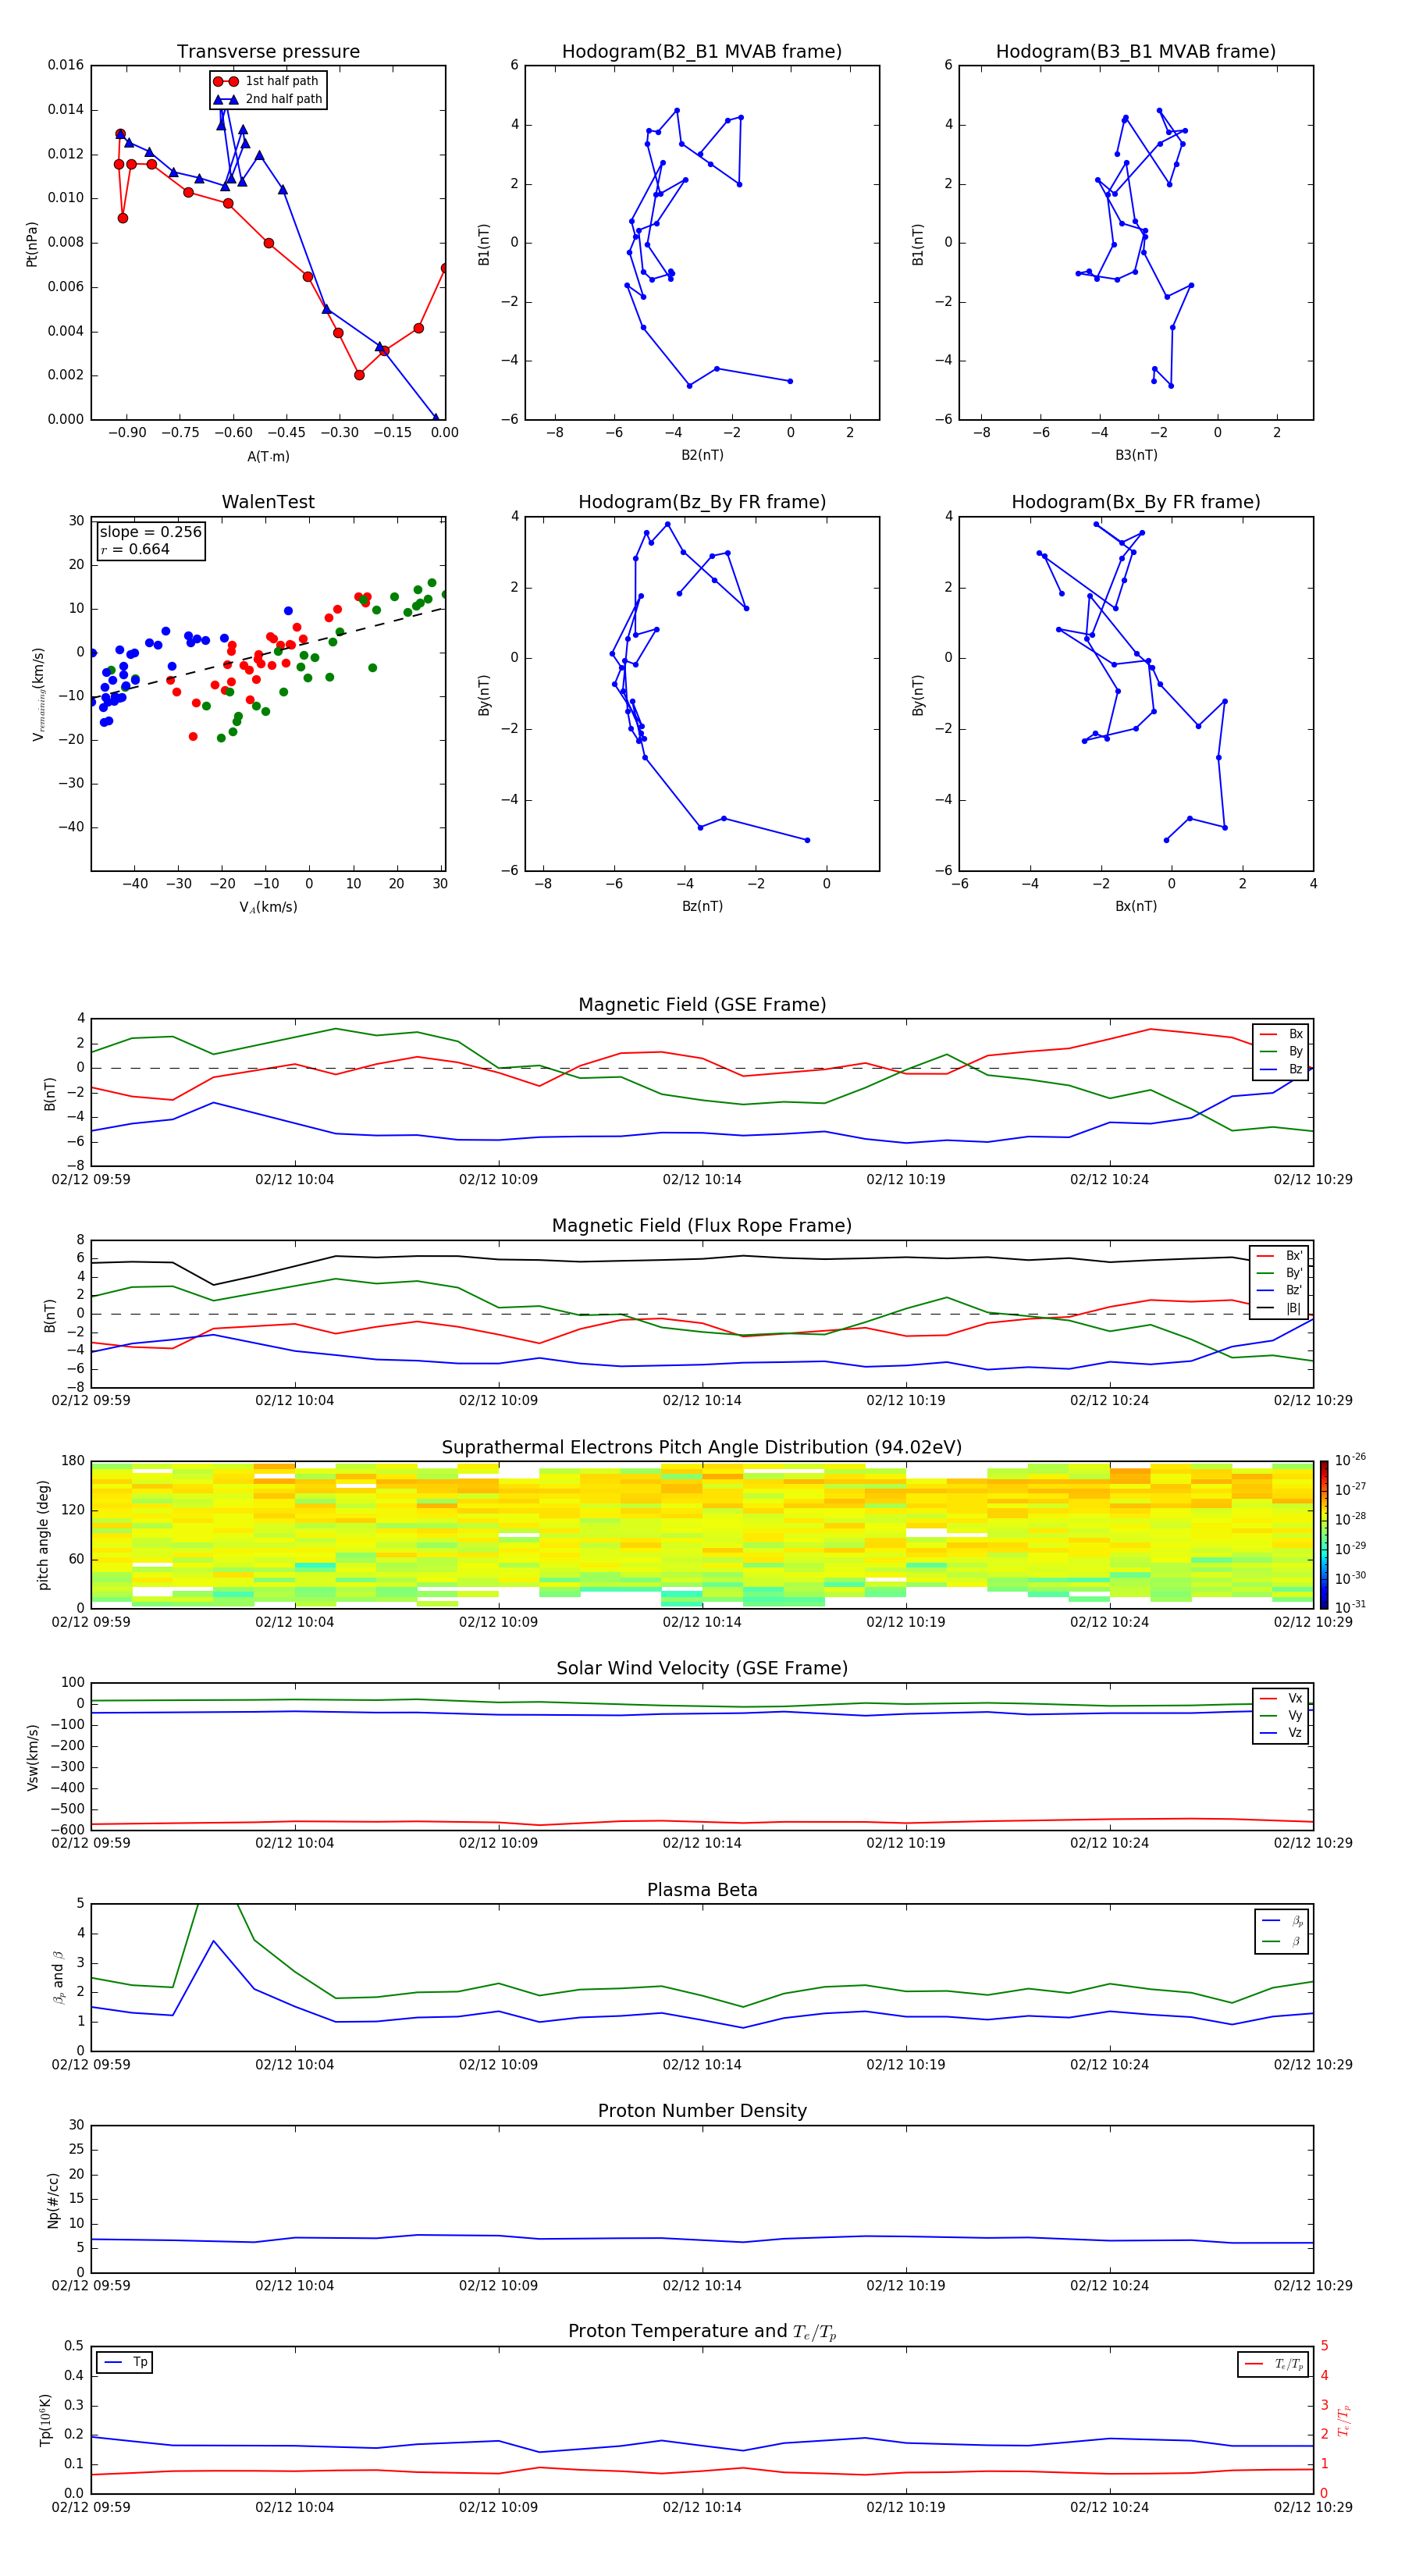Click the 'Np(#/cc)' y-axis label

point(53,2200)
